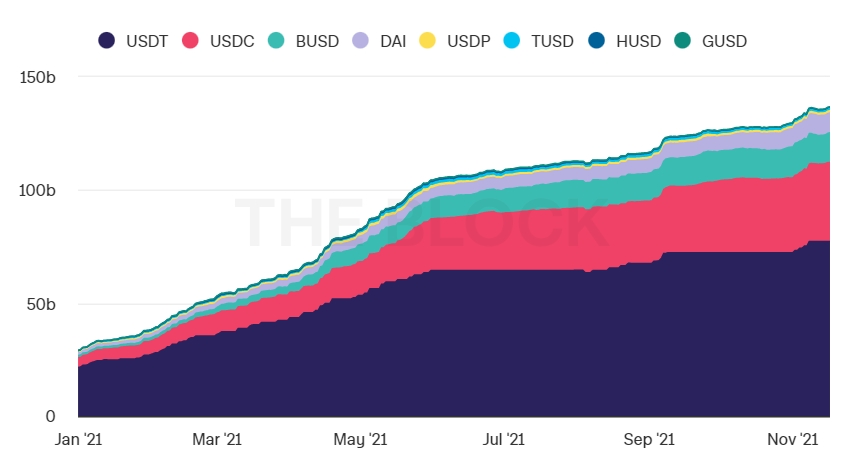Toggle the USDC series label
Viewport: 852px width, 471px height.
click(x=232, y=41)
